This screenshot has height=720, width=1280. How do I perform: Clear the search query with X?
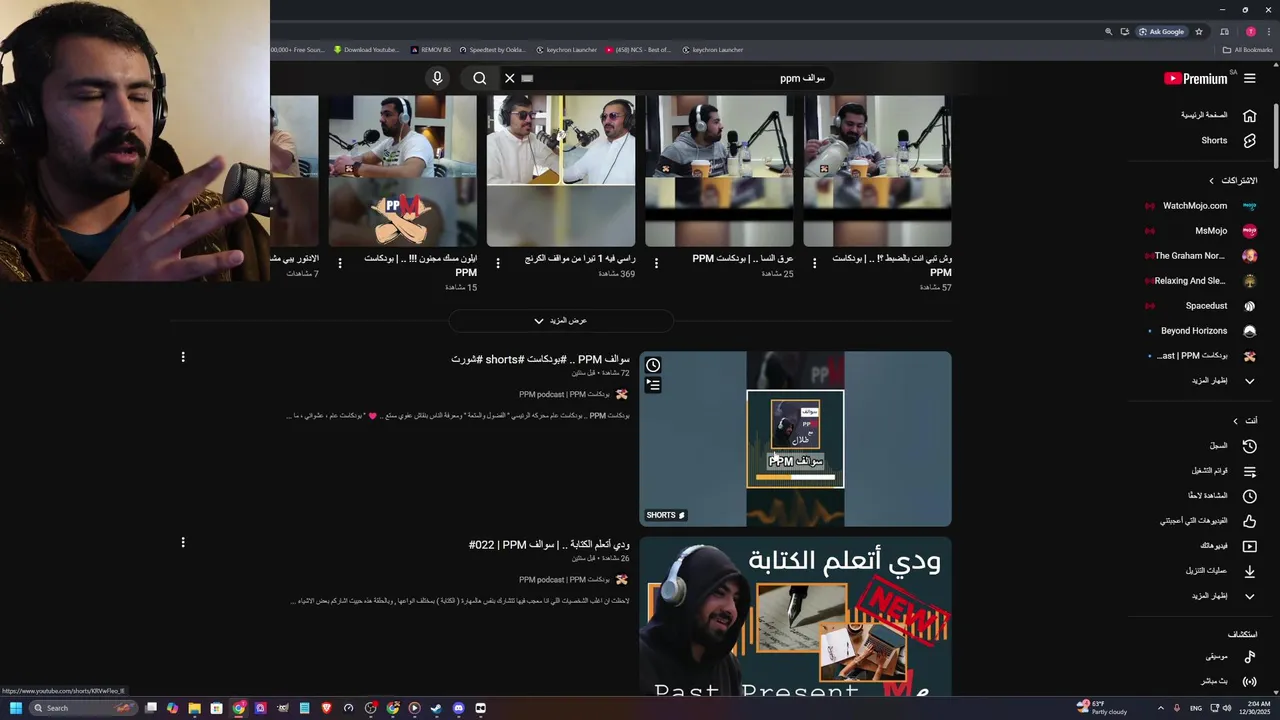tap(509, 78)
